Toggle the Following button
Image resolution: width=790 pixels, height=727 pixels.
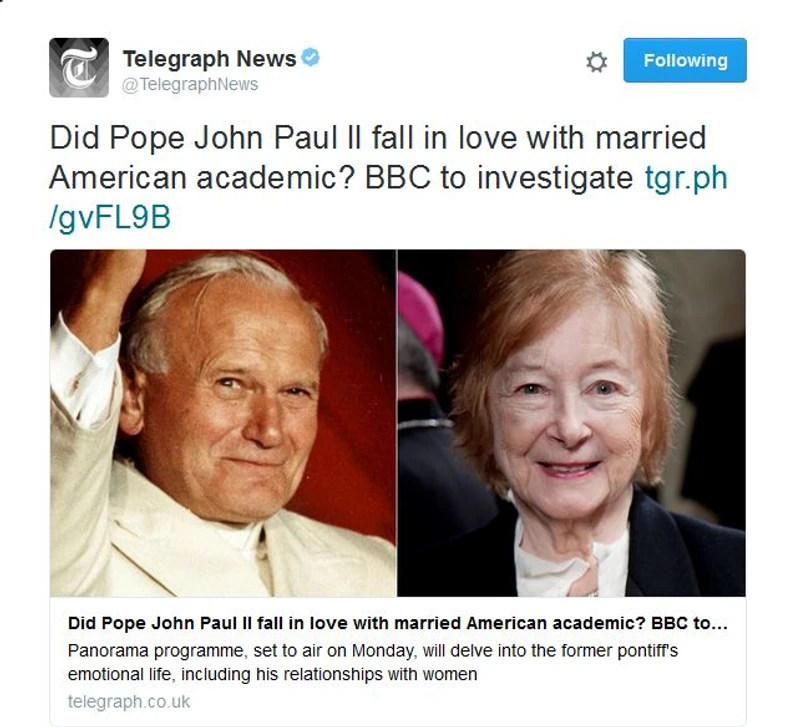685,60
